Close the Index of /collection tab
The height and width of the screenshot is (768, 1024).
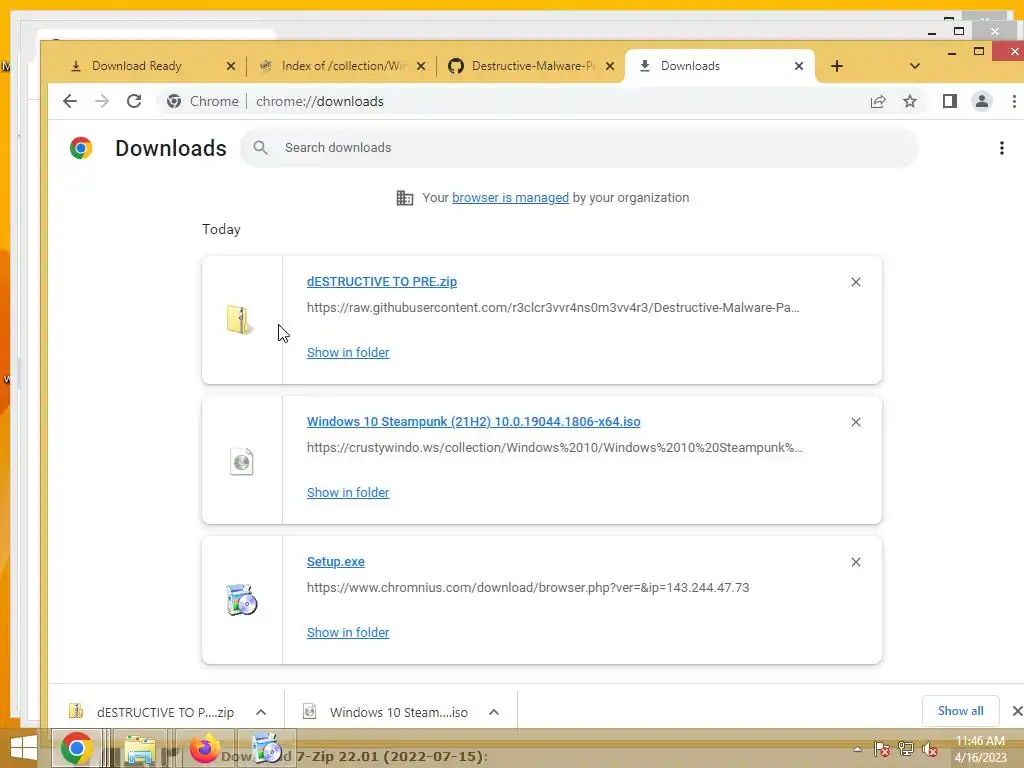pos(421,66)
